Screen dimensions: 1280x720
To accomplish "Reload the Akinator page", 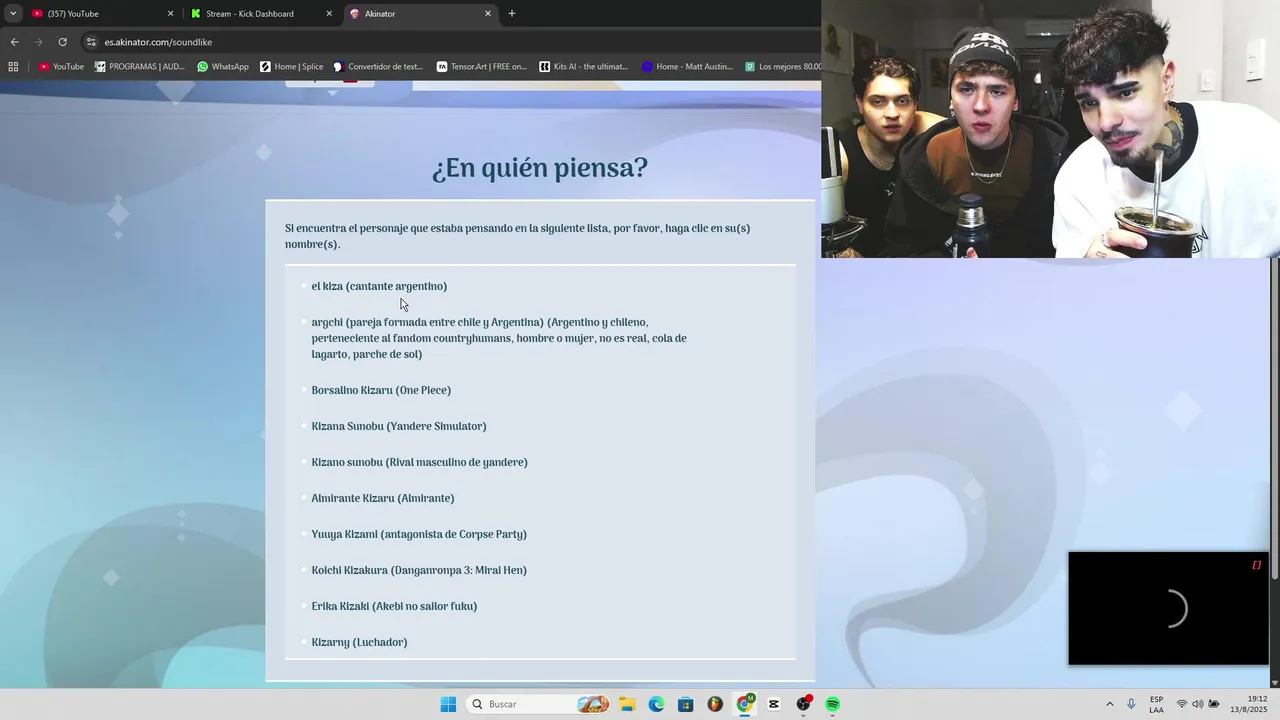I will tap(62, 42).
